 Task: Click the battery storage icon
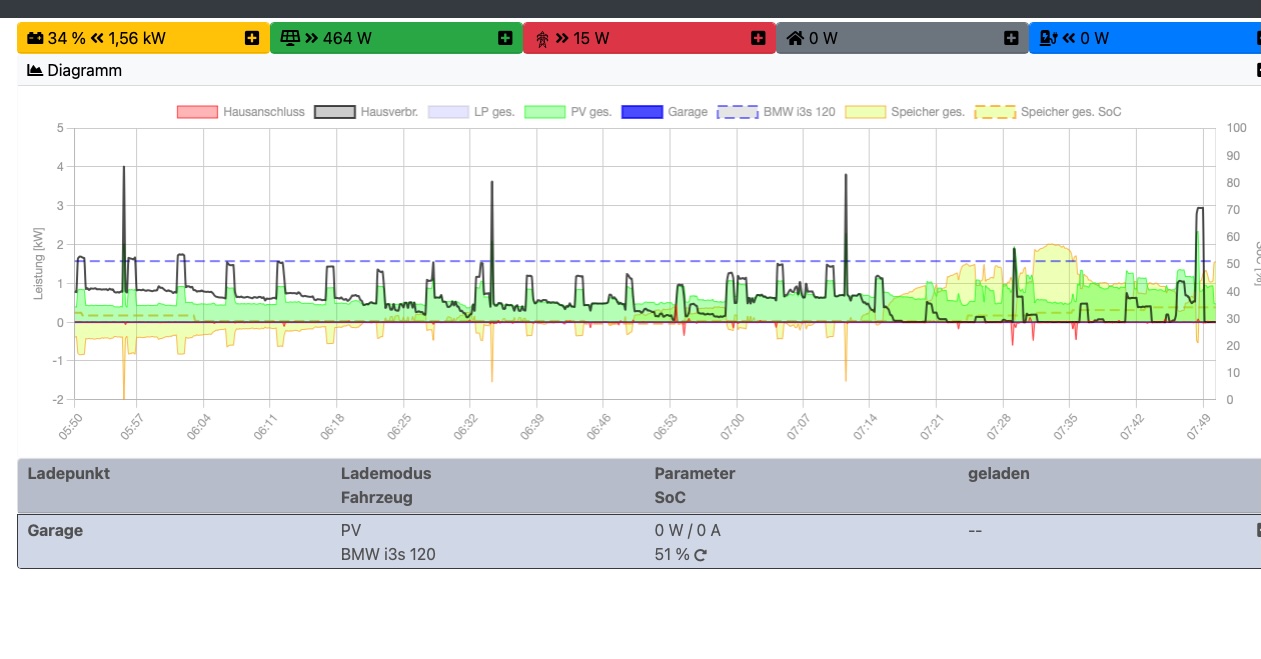point(35,38)
